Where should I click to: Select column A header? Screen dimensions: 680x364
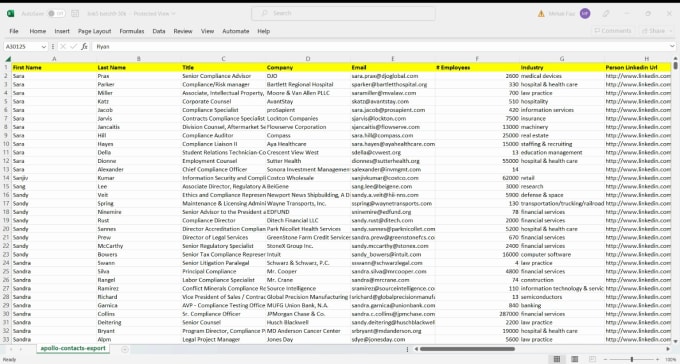pyautogui.click(x=54, y=59)
